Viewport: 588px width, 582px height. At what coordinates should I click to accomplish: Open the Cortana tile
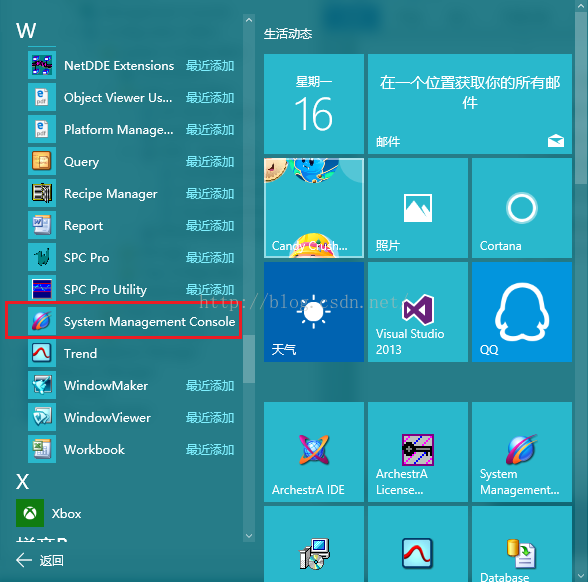[522, 208]
